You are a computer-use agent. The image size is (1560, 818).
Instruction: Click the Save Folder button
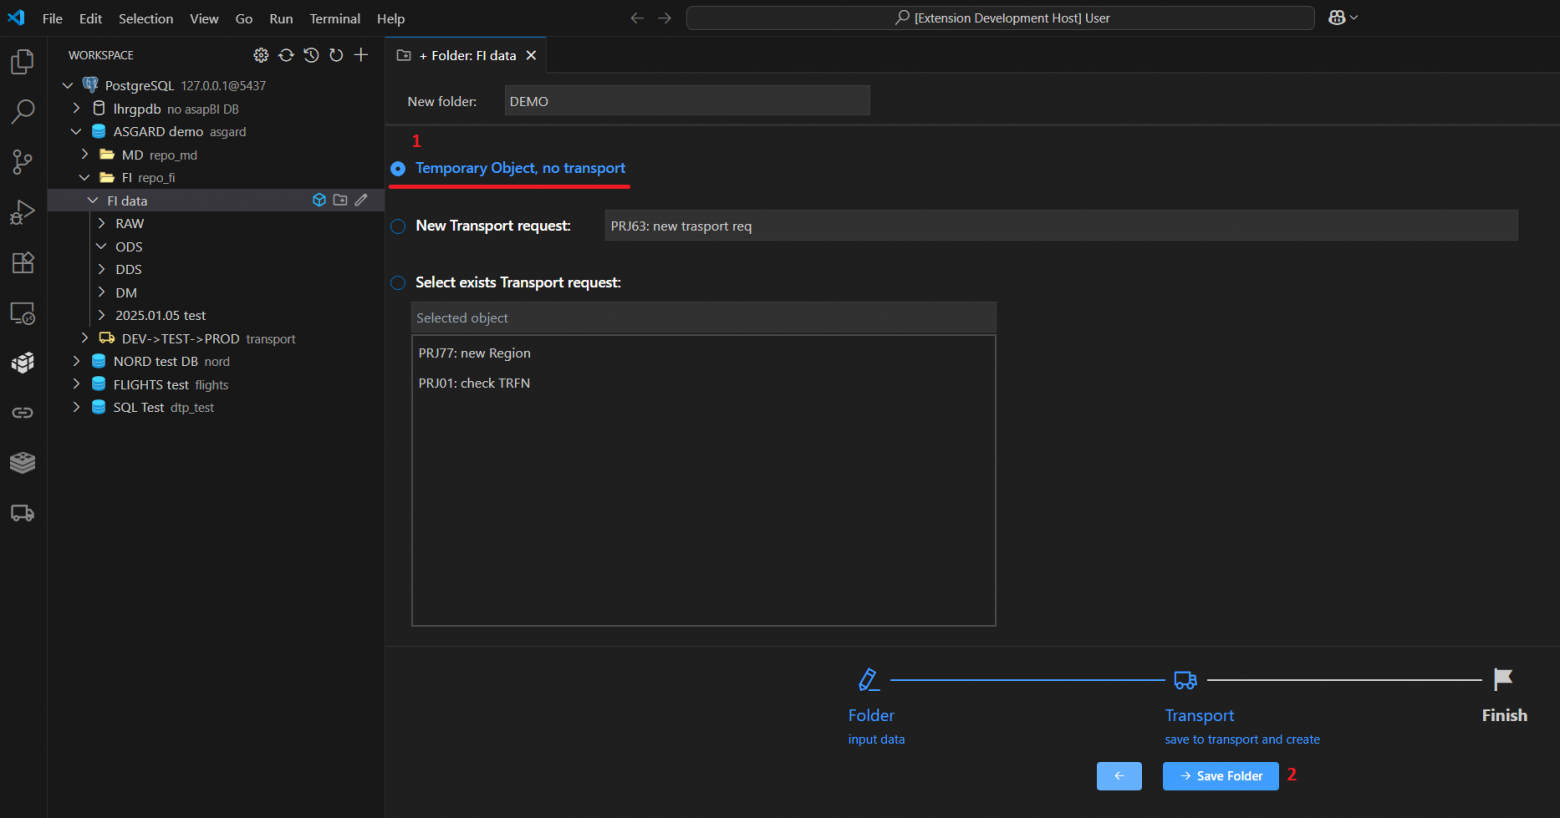point(1220,776)
